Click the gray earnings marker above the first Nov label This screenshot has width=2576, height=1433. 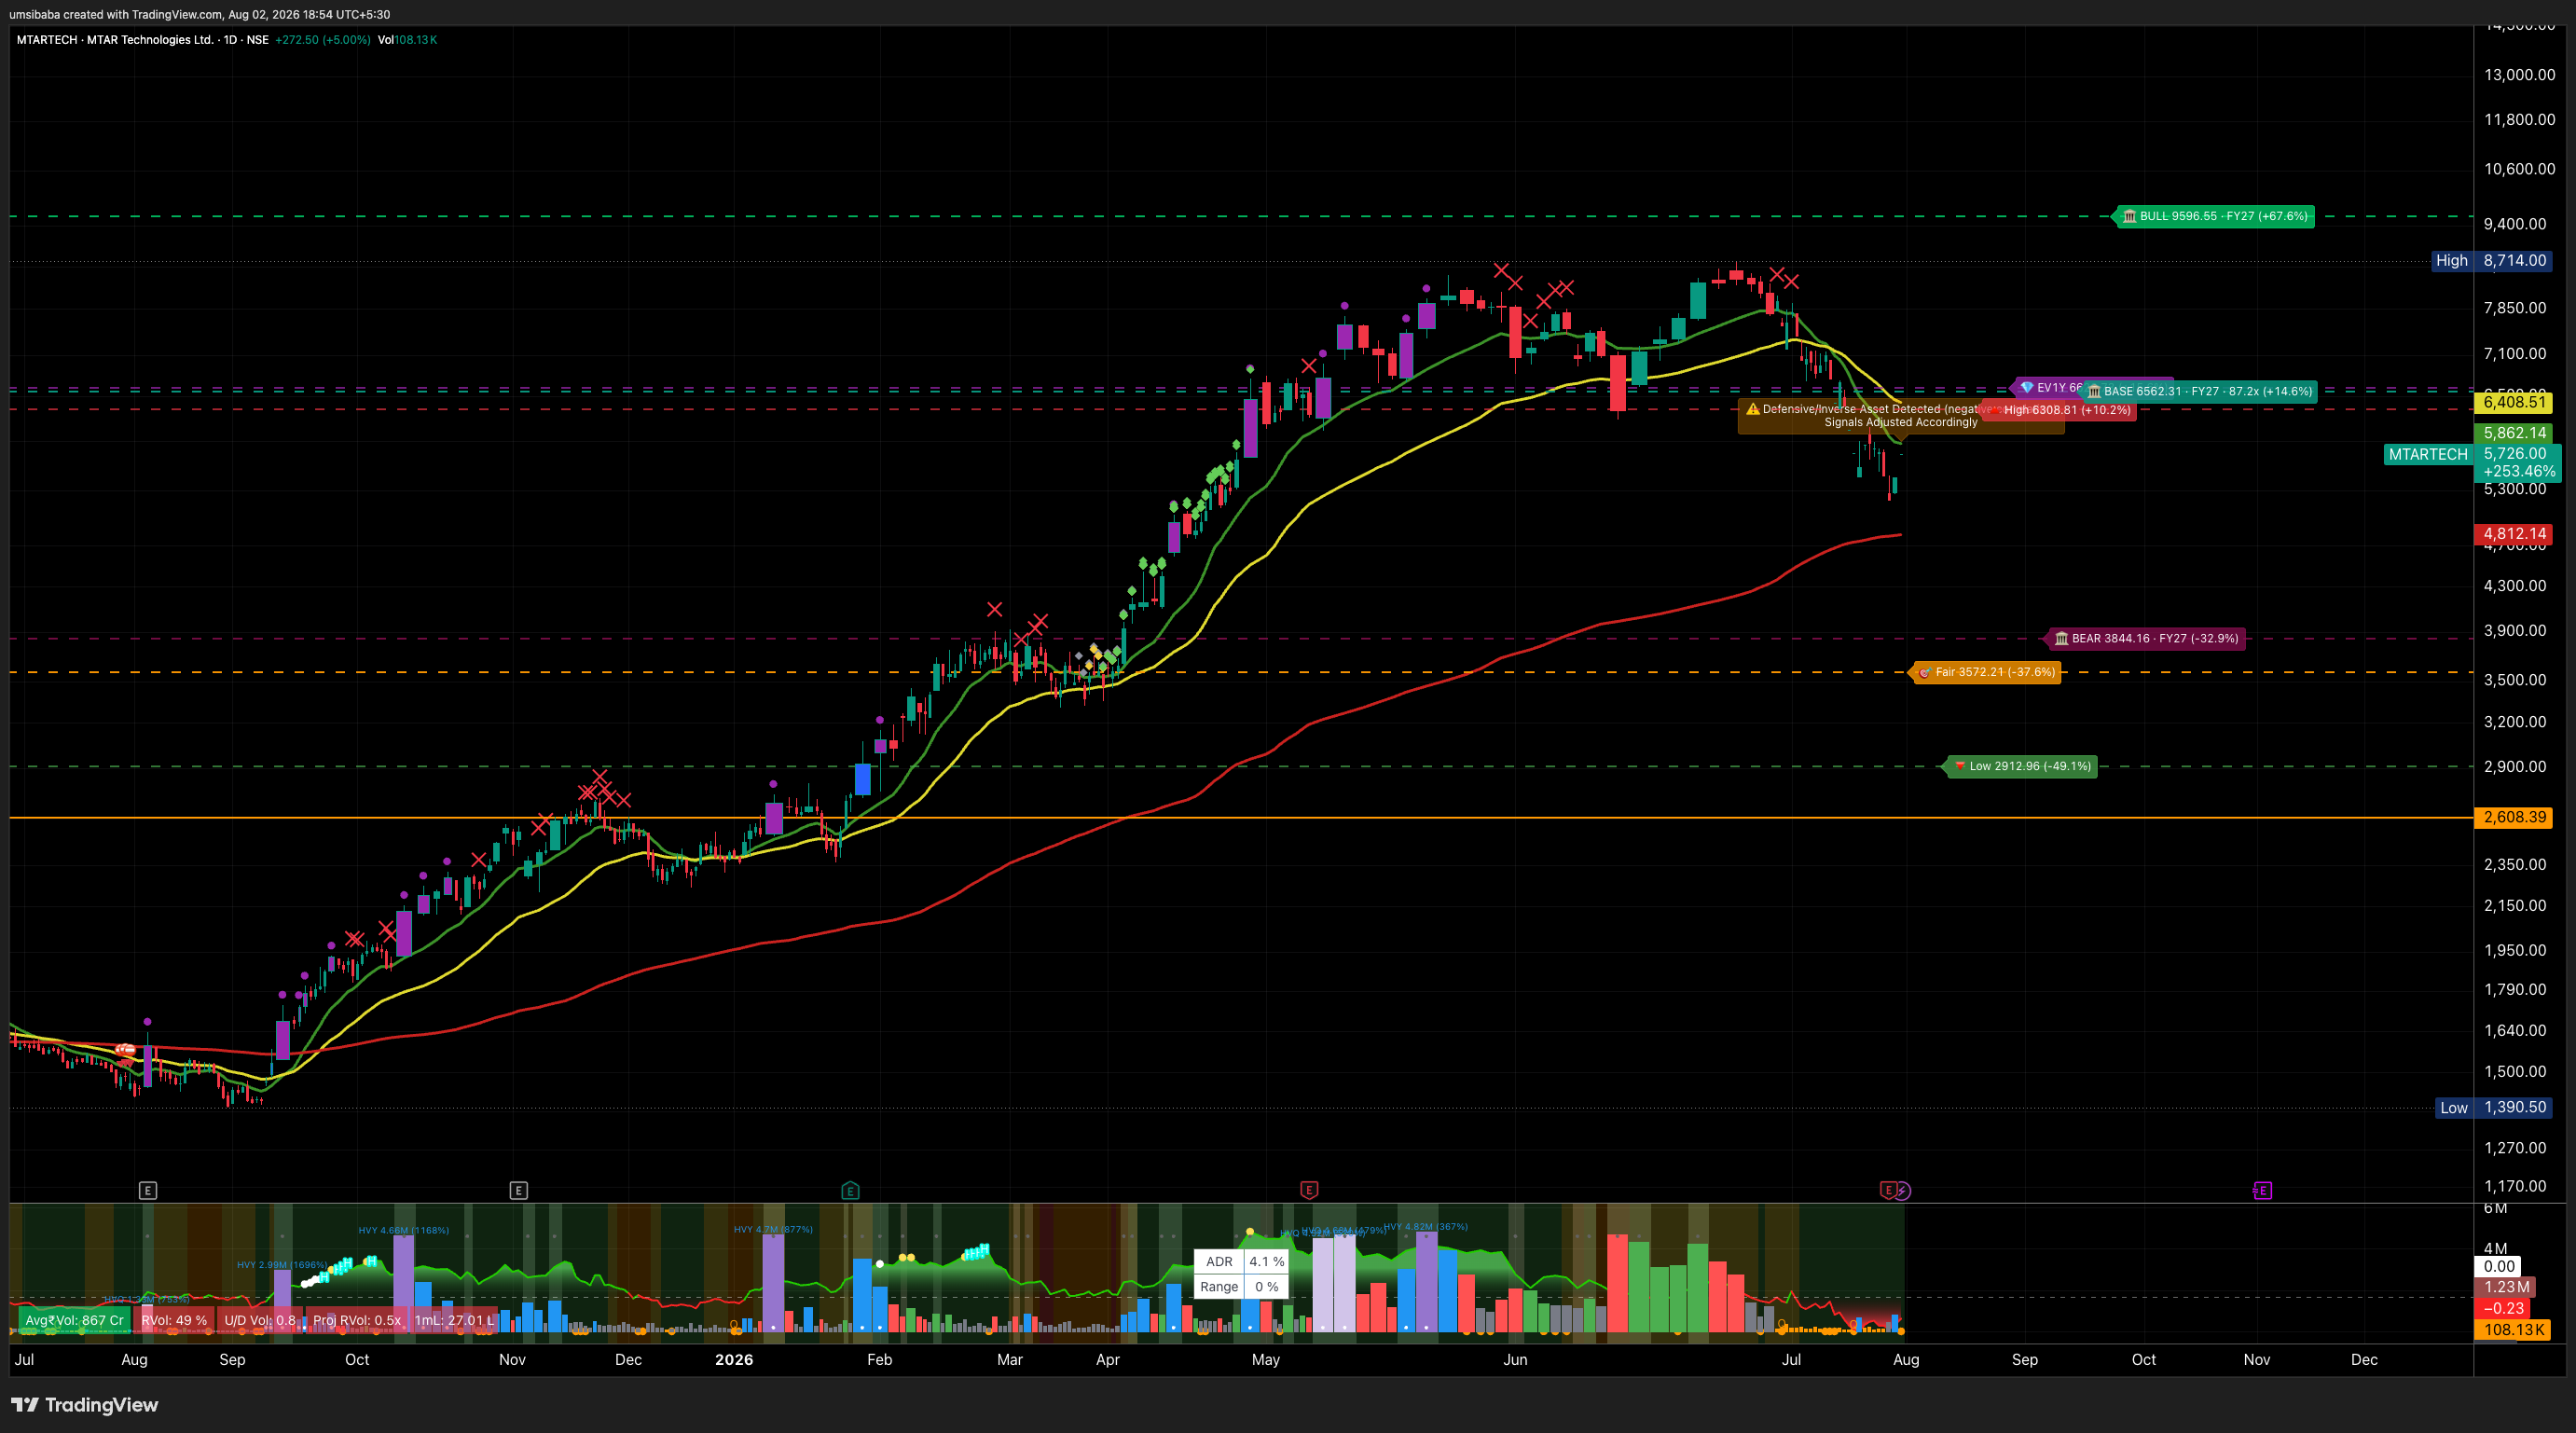coord(518,1190)
